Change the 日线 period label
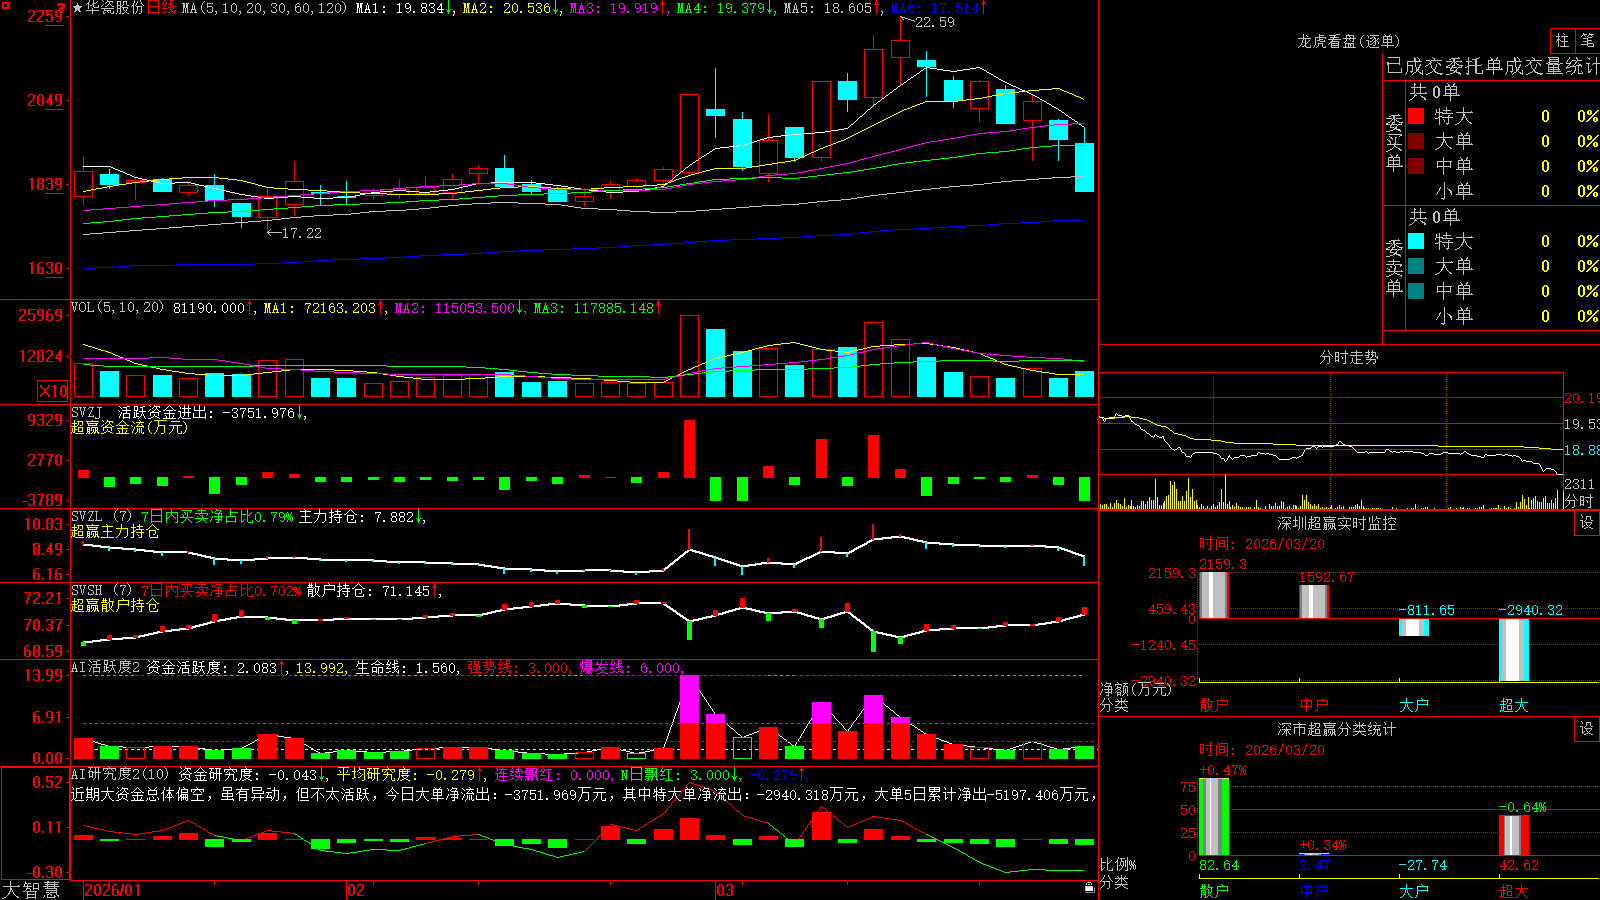Screen dimensions: 1600x900 [x=161, y=8]
